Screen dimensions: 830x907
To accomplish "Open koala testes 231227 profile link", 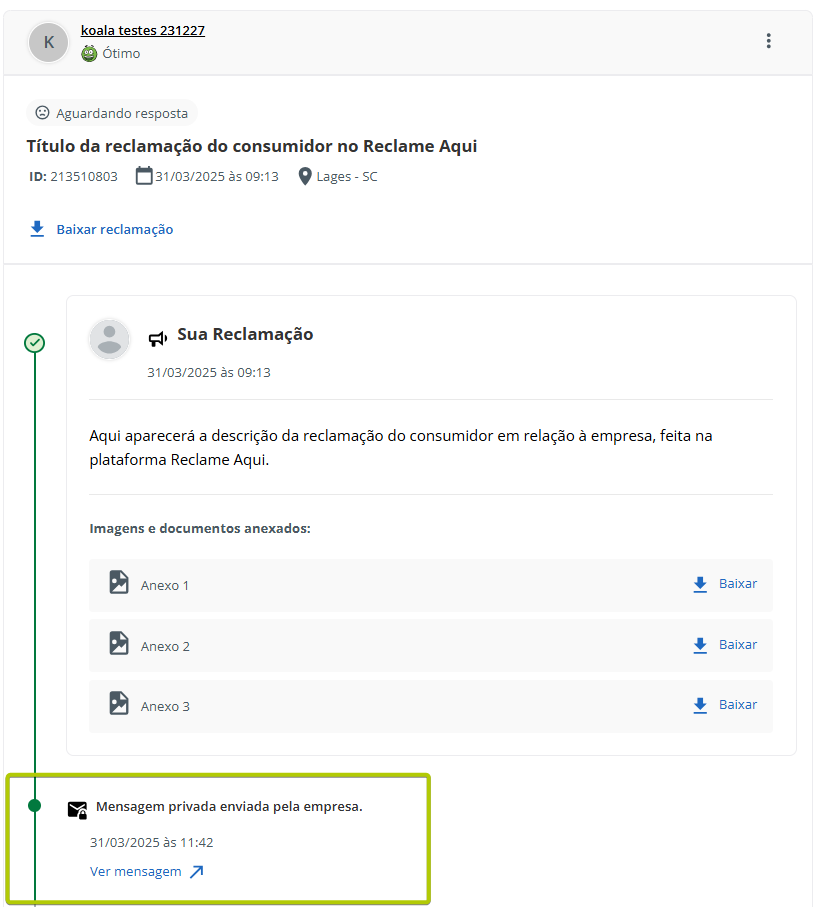I will tap(142, 31).
